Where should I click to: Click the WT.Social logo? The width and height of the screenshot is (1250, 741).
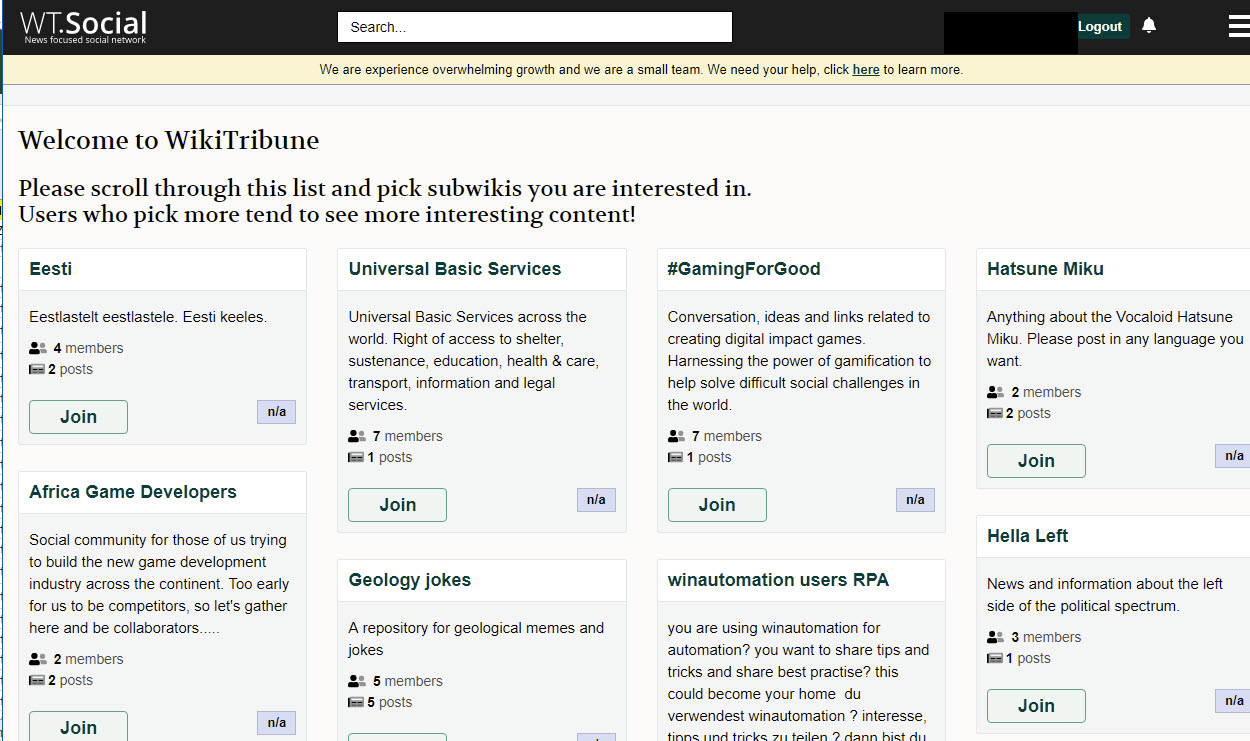click(x=84, y=27)
